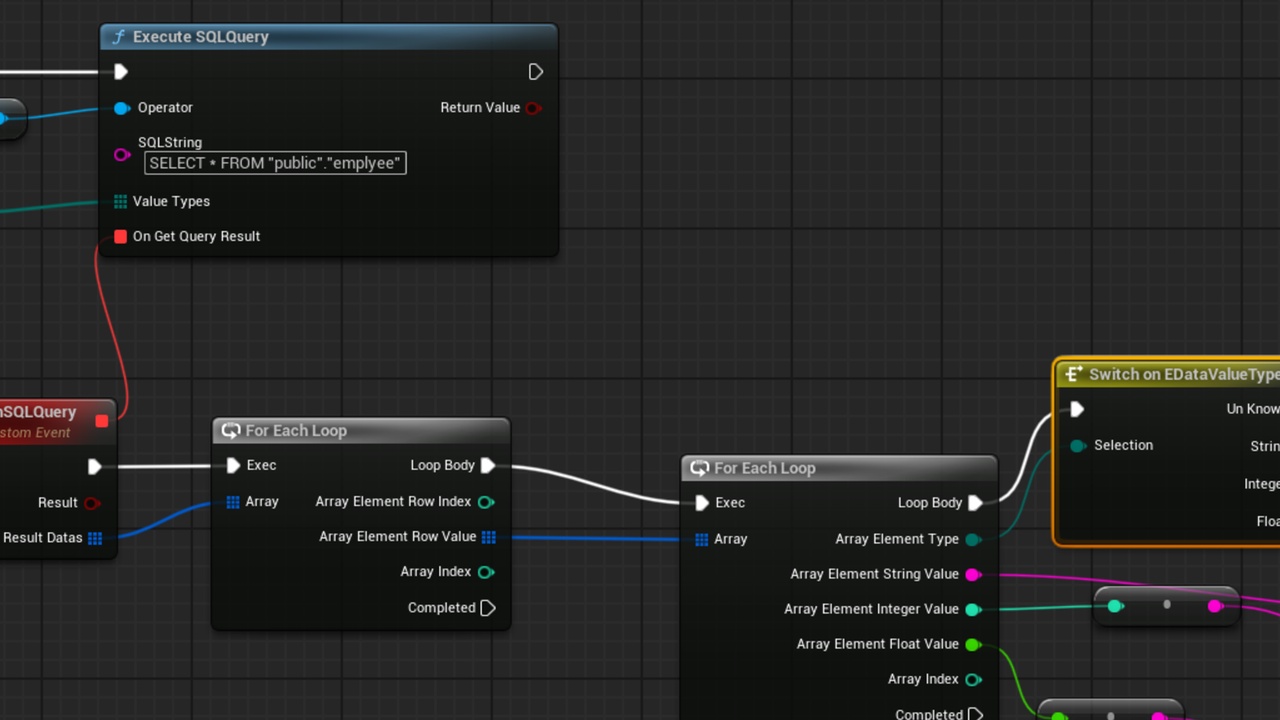
Task: Click the Array Element Float Value green pin
Action: point(972,644)
